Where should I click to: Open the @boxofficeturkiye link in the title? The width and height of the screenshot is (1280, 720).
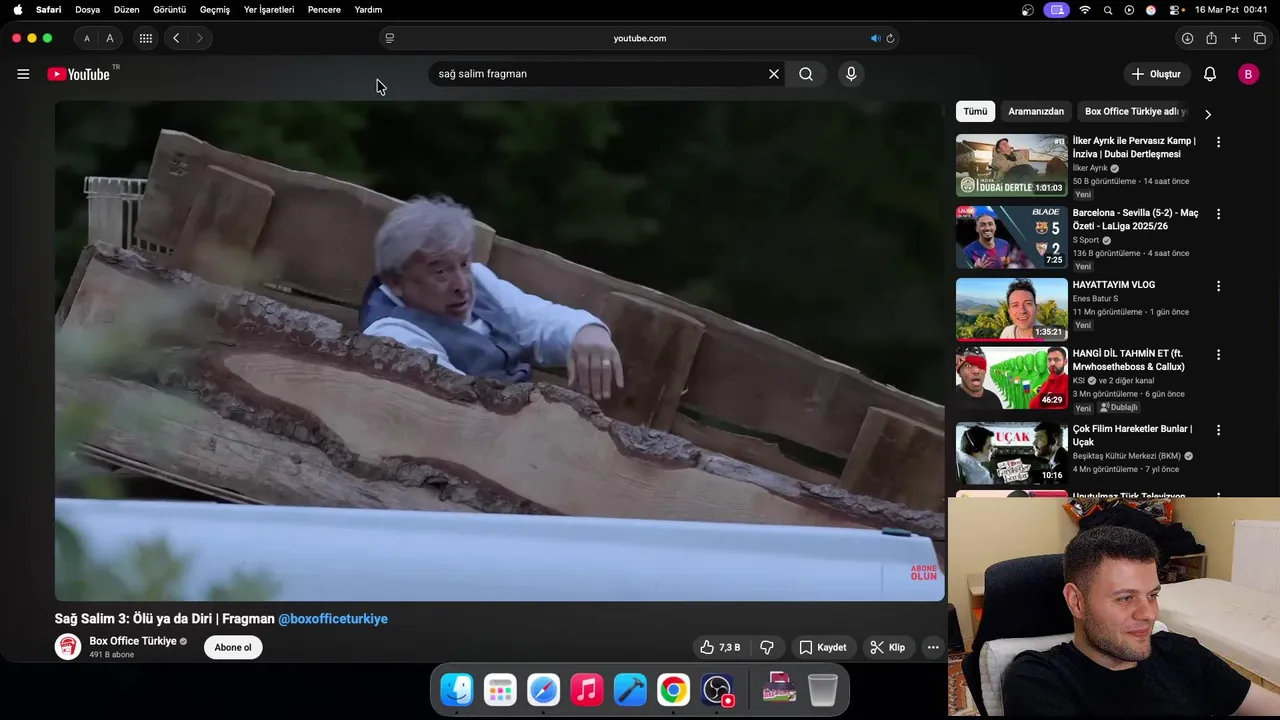(333, 619)
